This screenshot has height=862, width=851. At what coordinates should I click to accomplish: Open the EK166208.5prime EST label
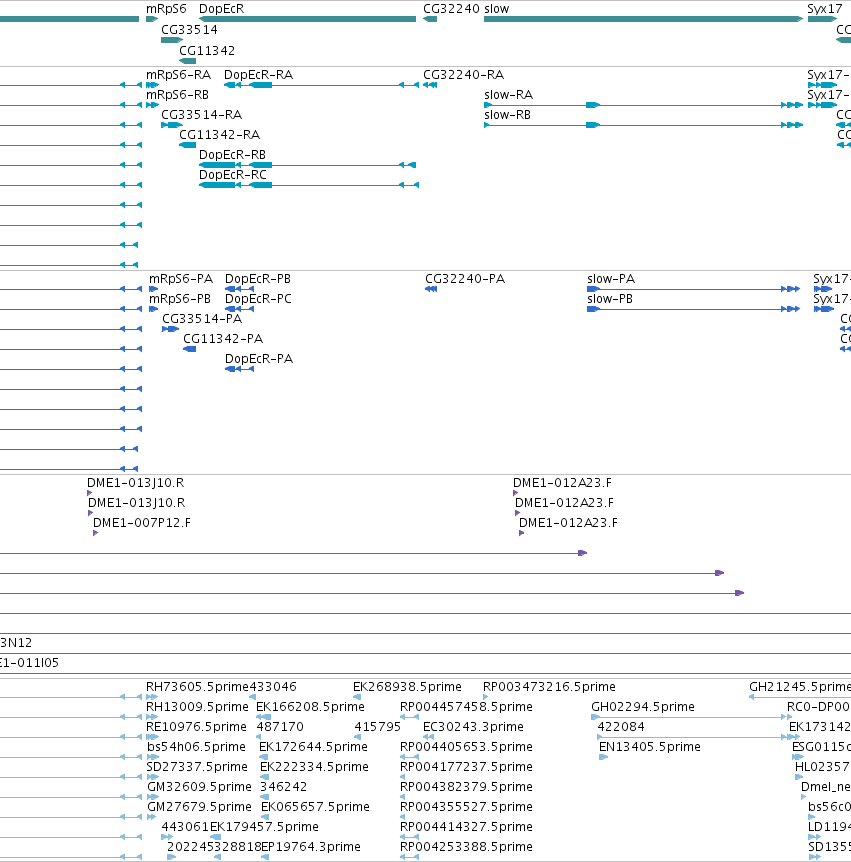point(311,707)
